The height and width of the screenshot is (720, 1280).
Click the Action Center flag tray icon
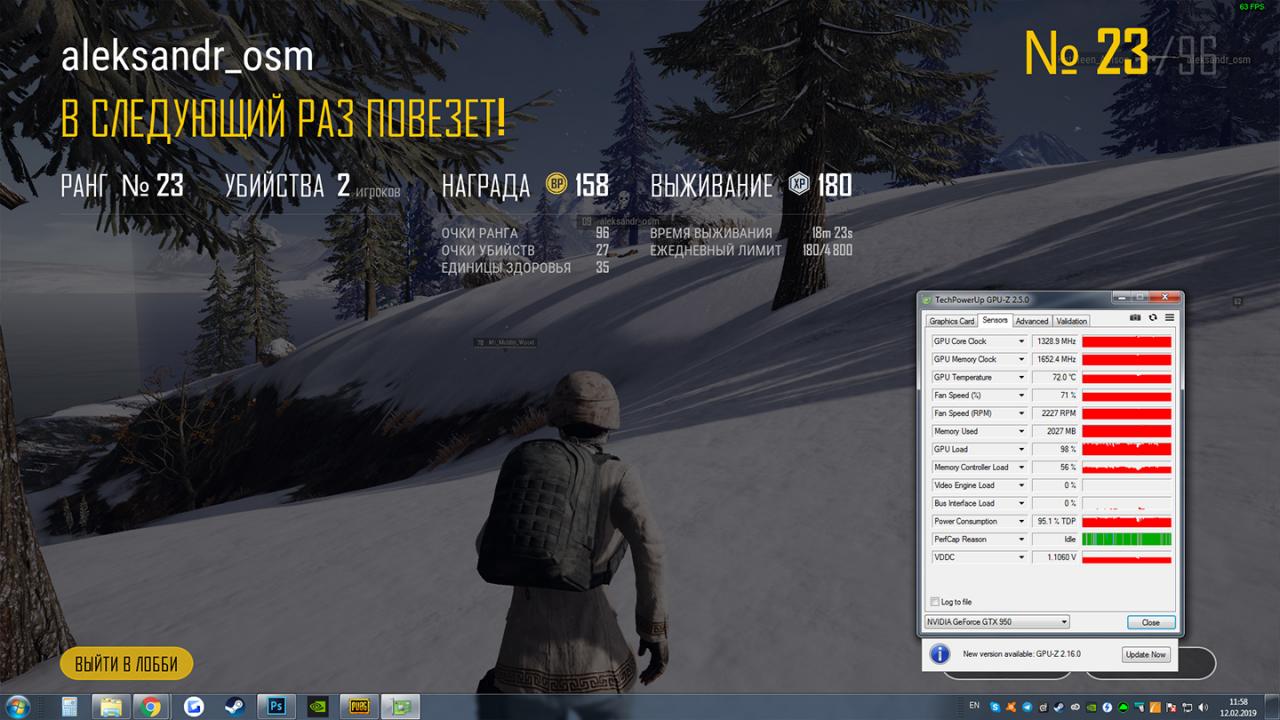pos(1171,707)
